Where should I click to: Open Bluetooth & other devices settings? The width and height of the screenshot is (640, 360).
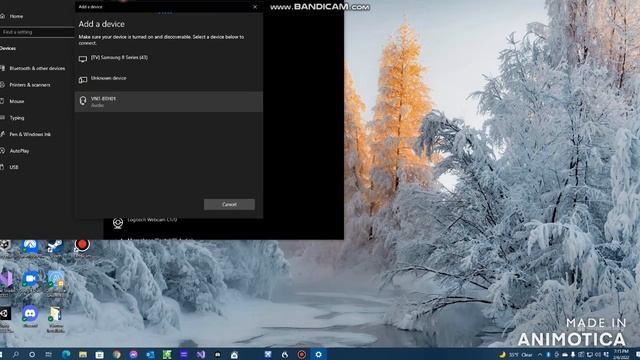coord(37,69)
